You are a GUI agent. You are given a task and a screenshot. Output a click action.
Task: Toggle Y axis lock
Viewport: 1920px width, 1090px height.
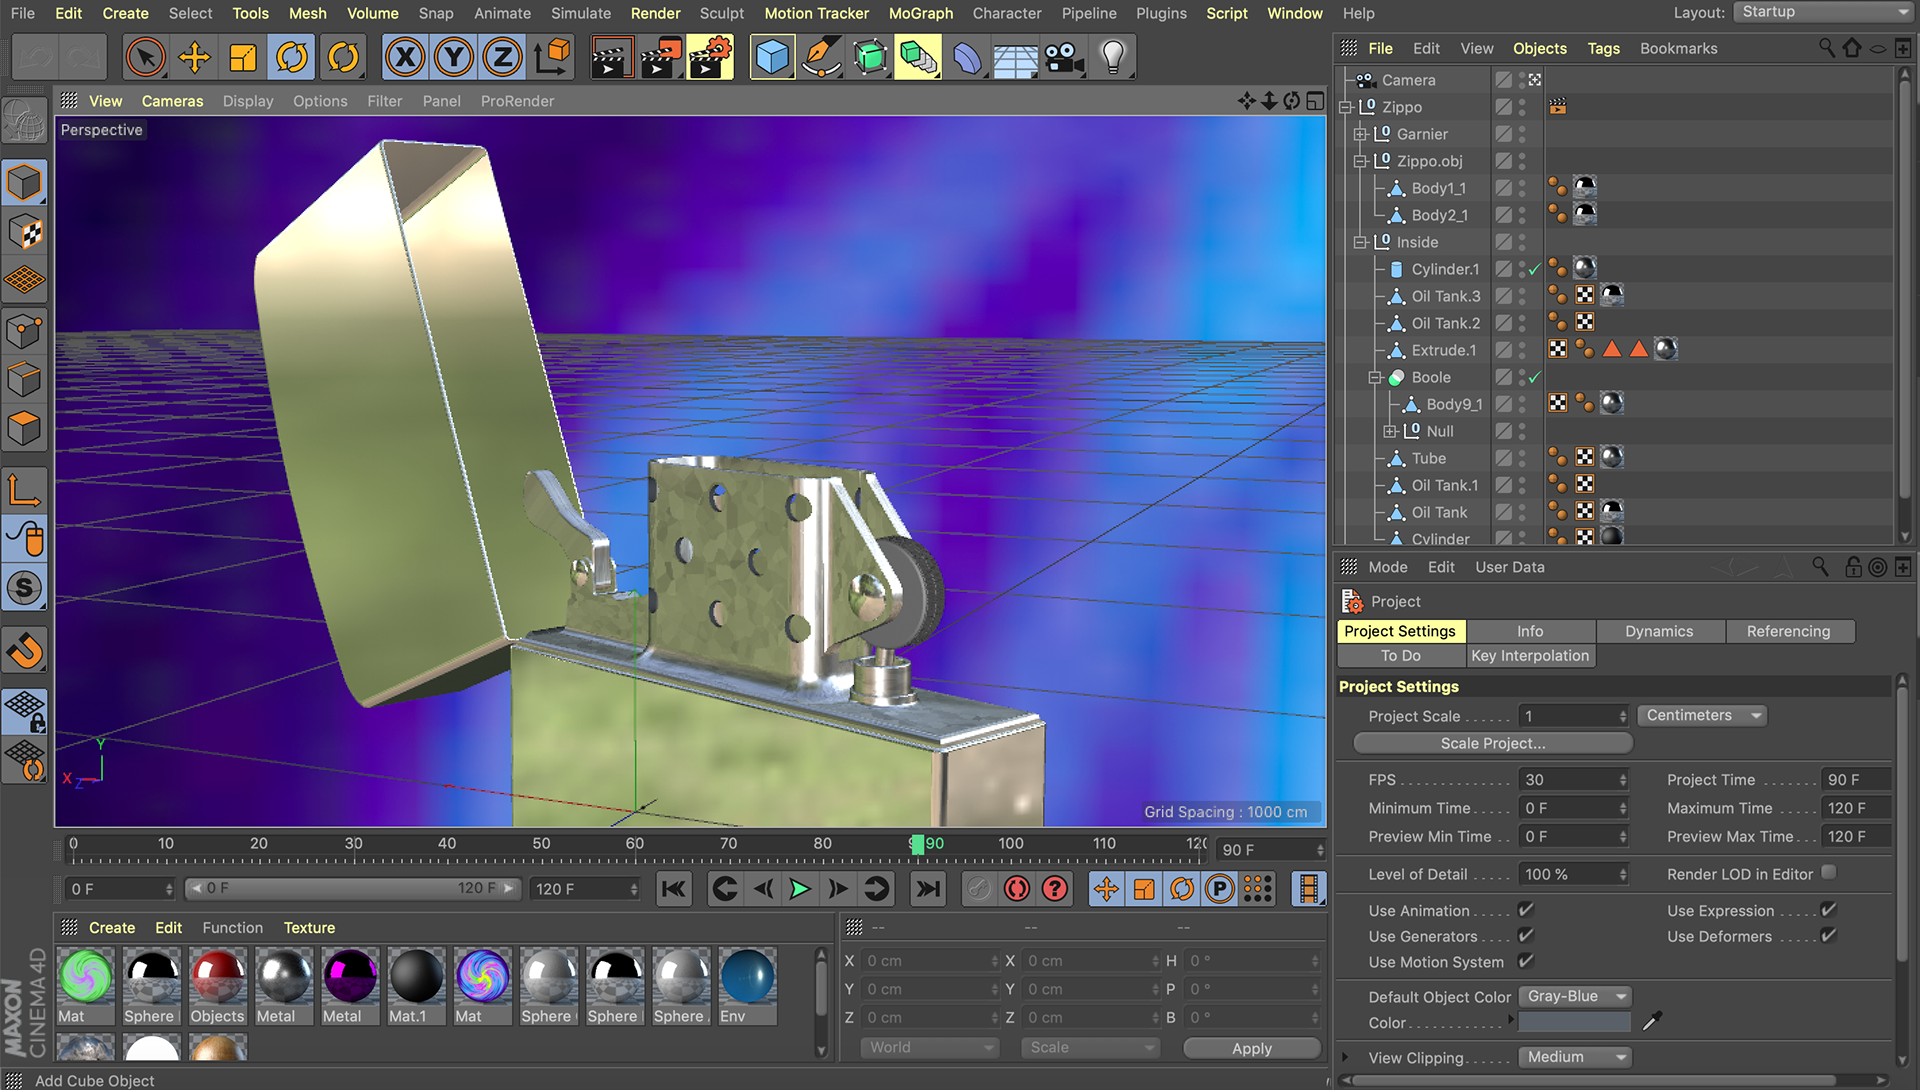[454, 57]
